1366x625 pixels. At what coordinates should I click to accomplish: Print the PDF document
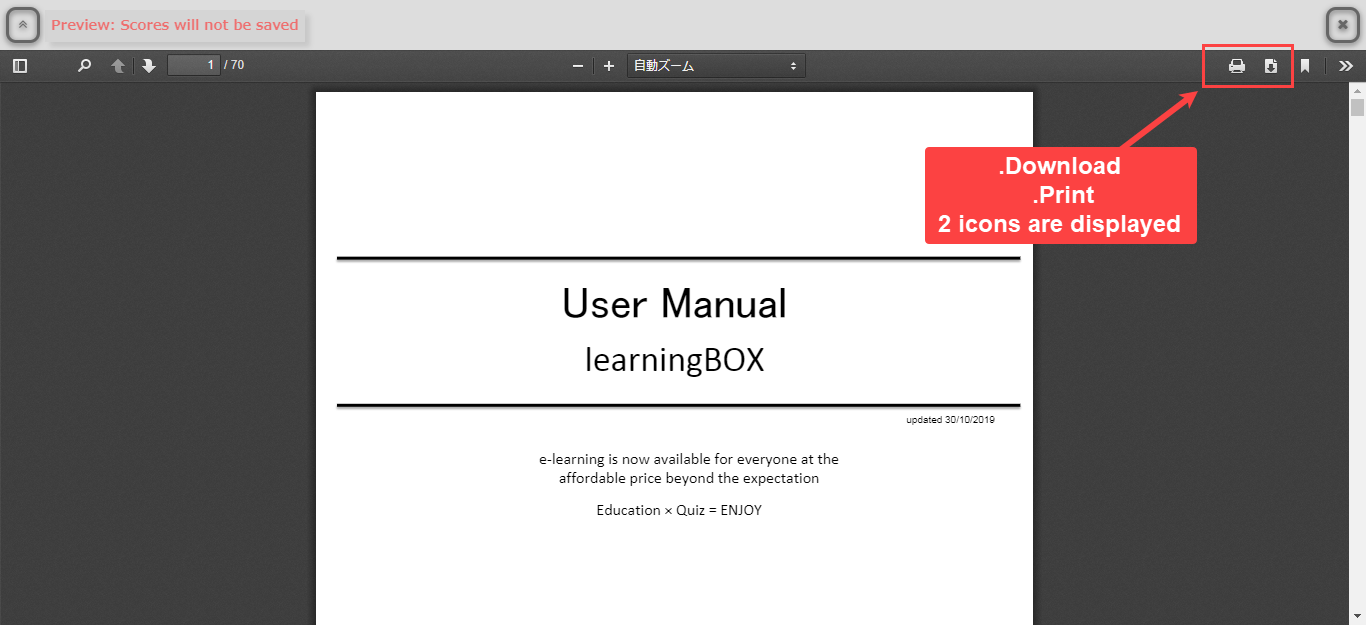coord(1237,66)
